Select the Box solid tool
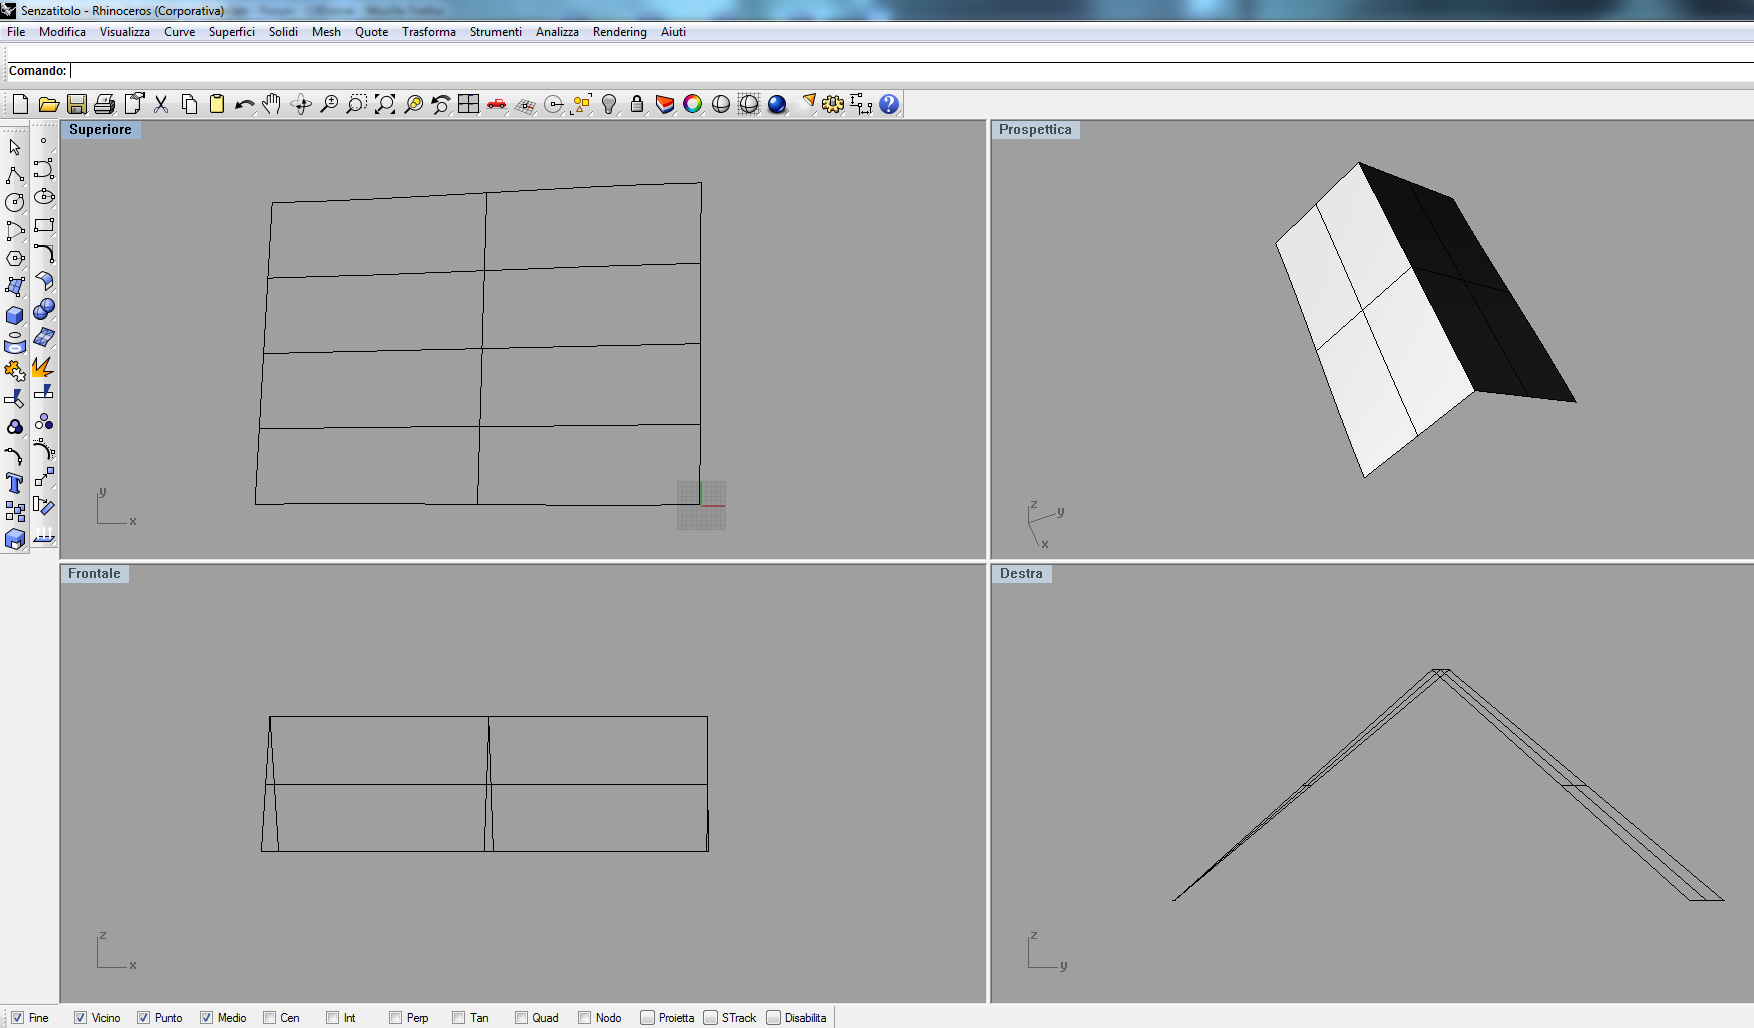Image resolution: width=1754 pixels, height=1028 pixels. [x=15, y=315]
